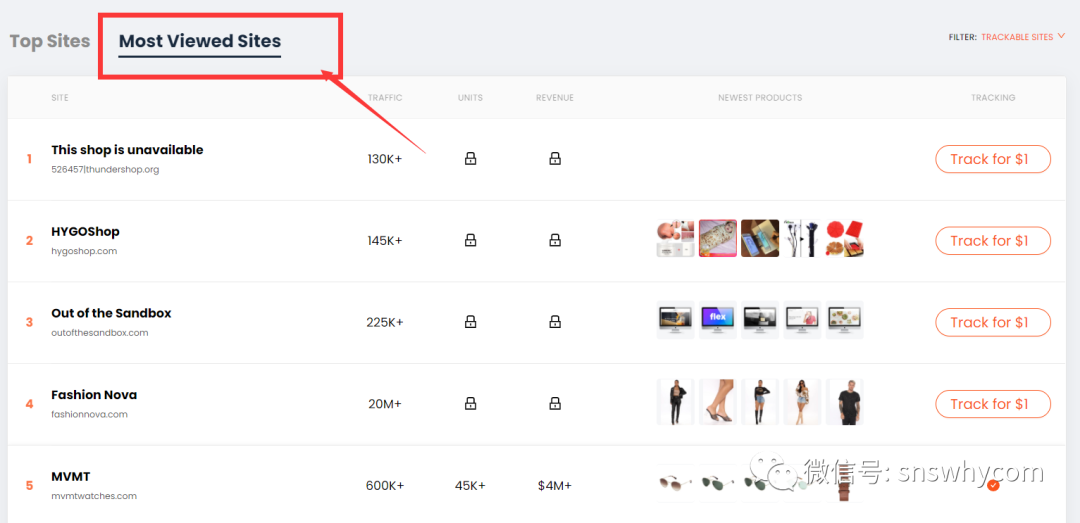Click the 225K+ traffic value

coord(385,322)
